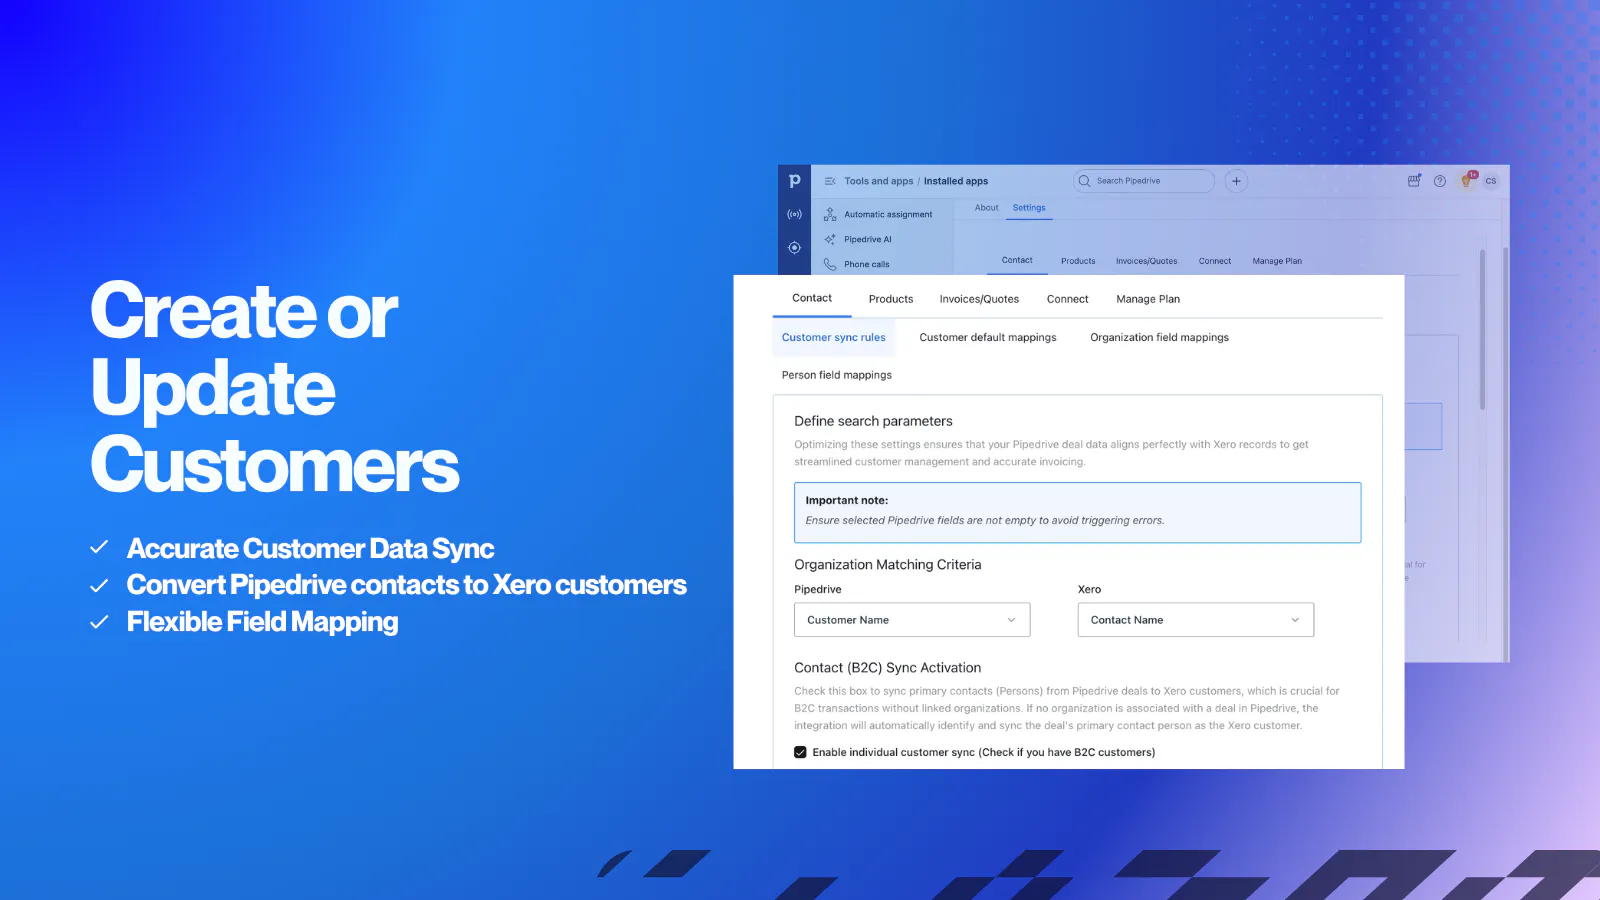Screen dimensions: 1600x900
Task: Click the Installed apps breadcrumb
Action: click(x=956, y=181)
